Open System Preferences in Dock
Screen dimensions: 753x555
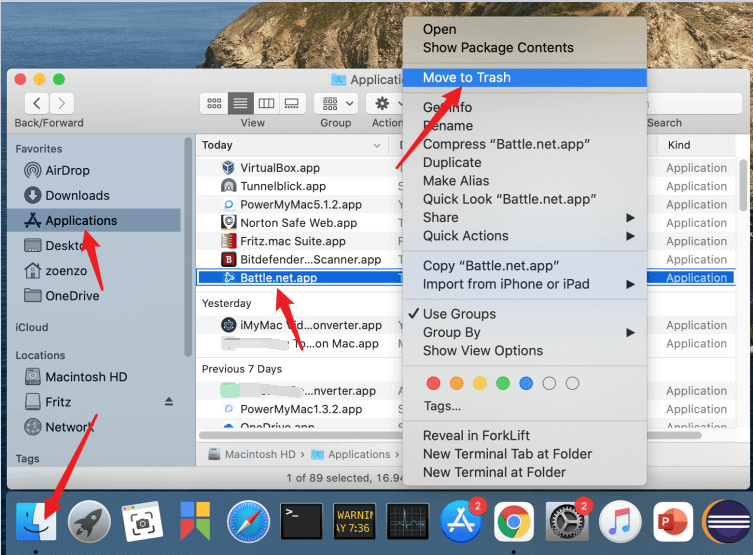point(567,521)
